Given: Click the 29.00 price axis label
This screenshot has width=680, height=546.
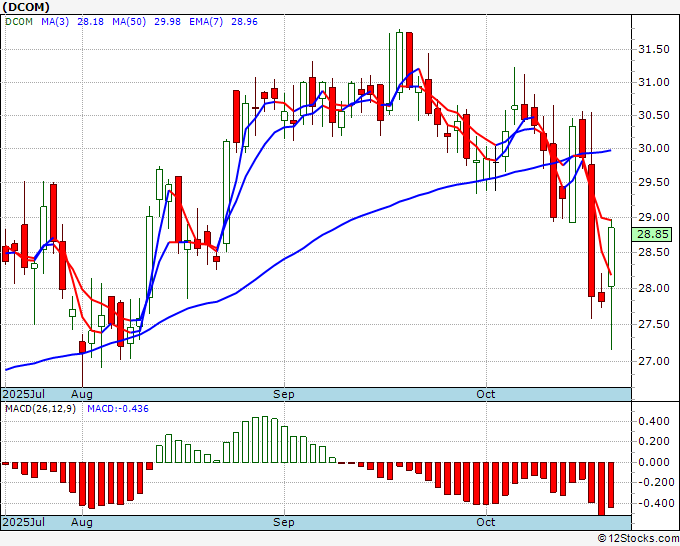Looking at the screenshot, I should point(654,217).
